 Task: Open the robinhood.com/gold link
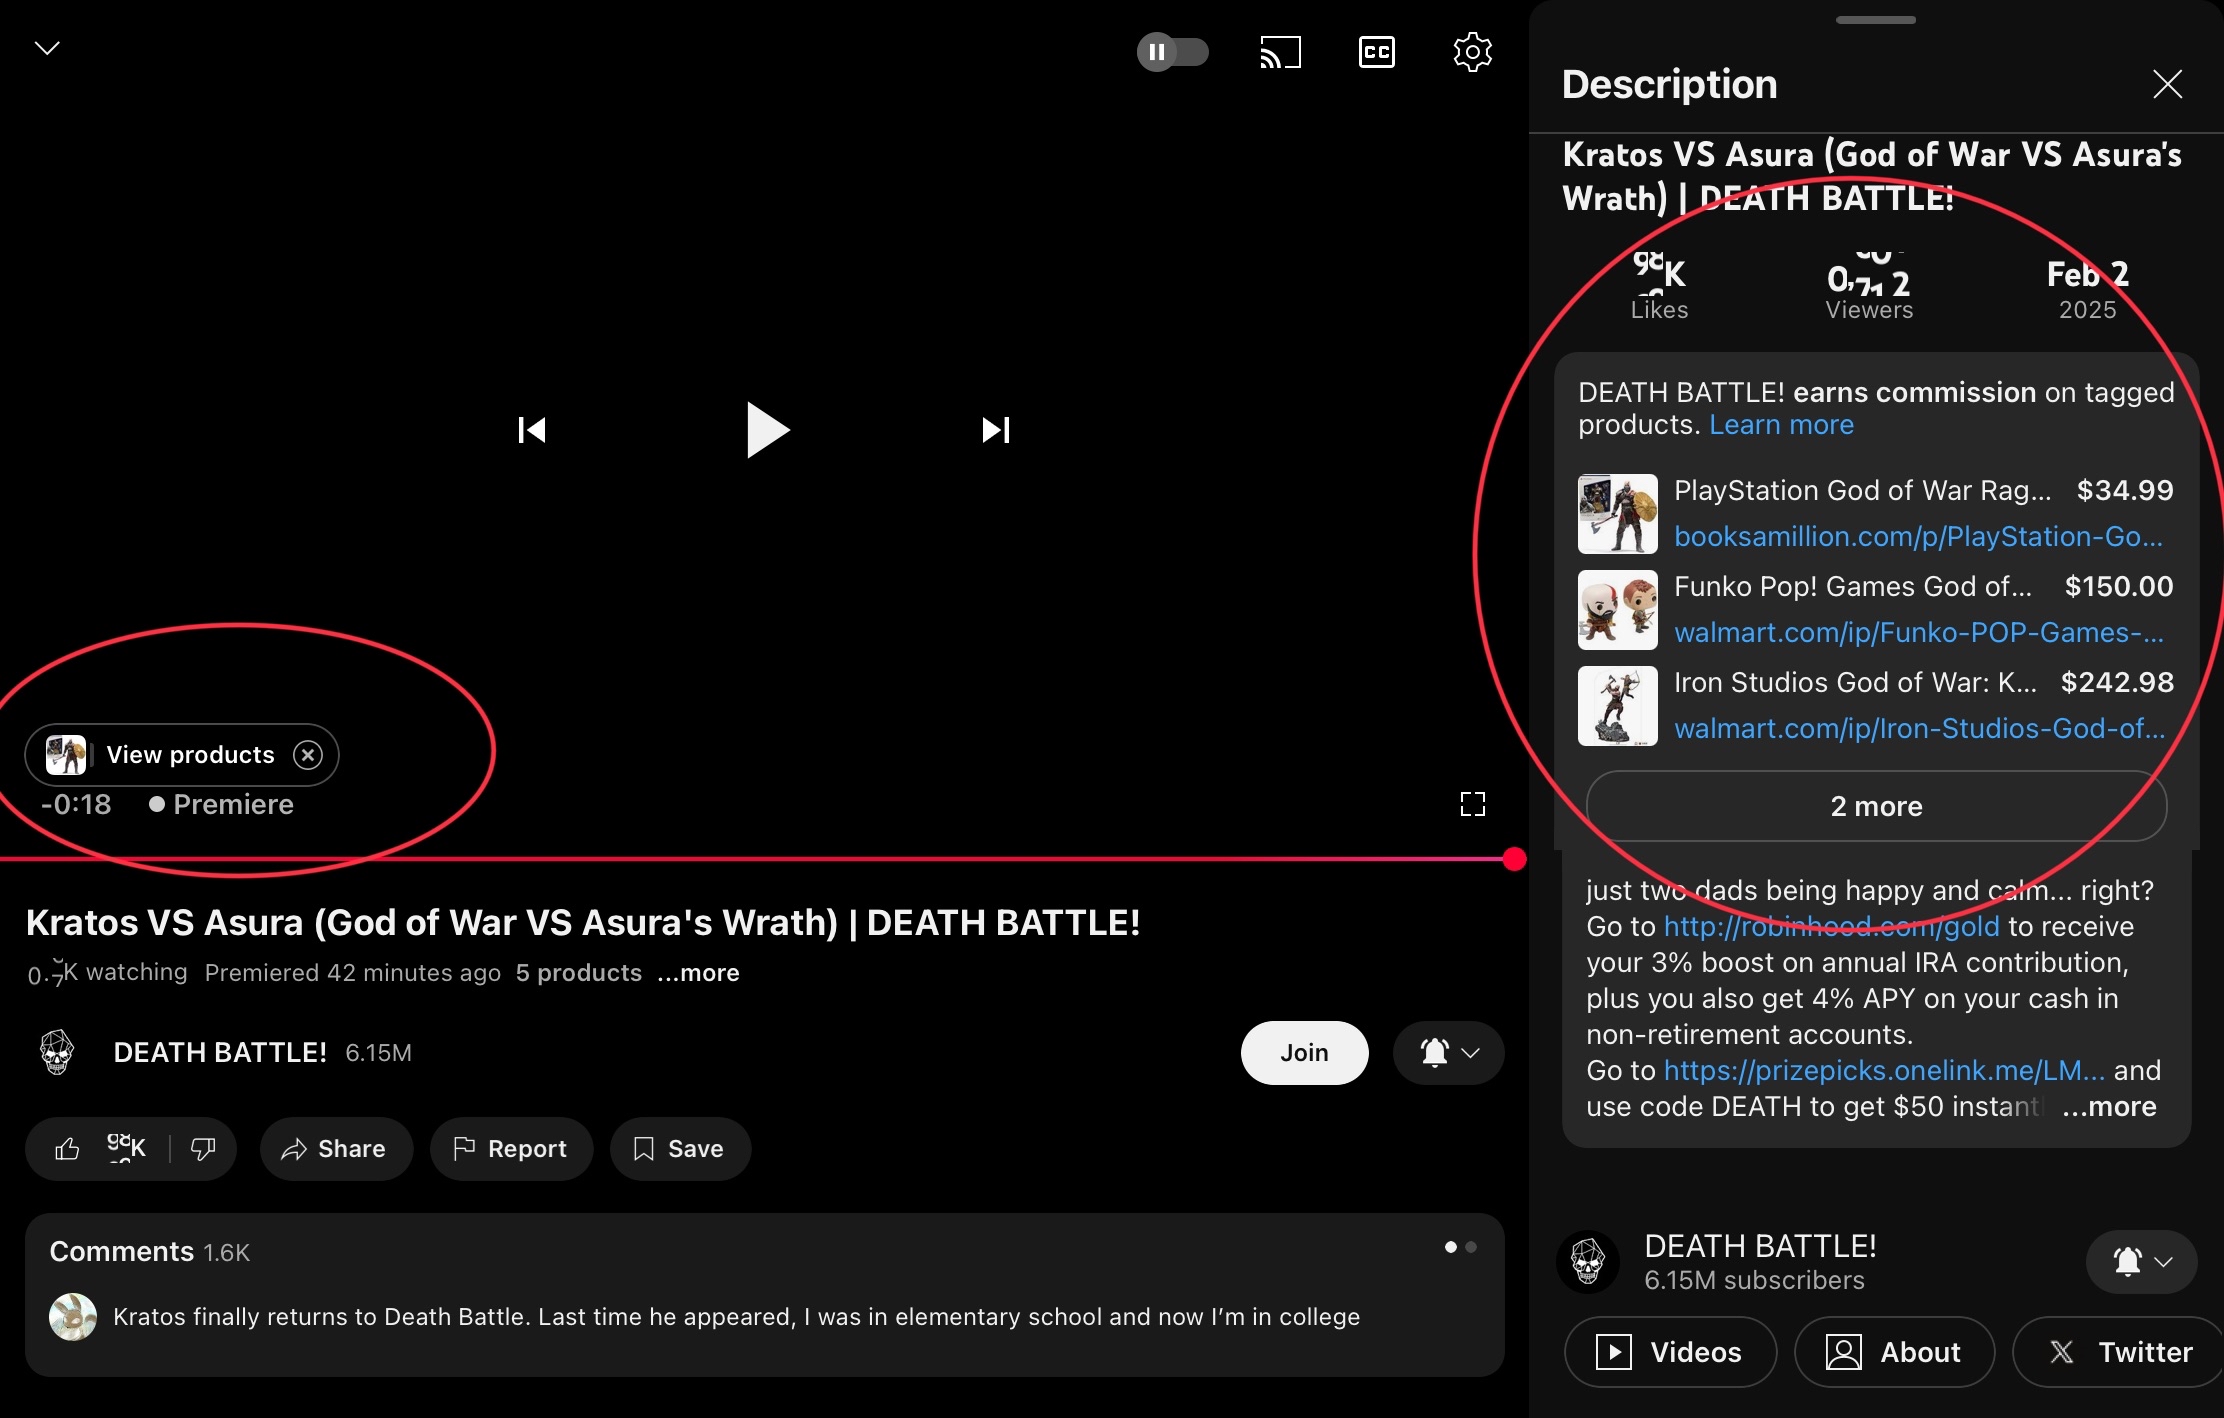[x=1831, y=926]
